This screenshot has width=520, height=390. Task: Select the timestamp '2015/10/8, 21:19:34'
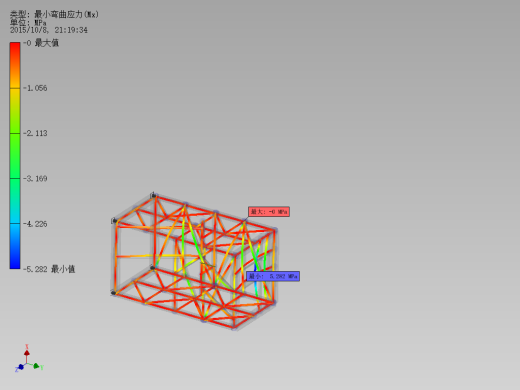(x=49, y=30)
